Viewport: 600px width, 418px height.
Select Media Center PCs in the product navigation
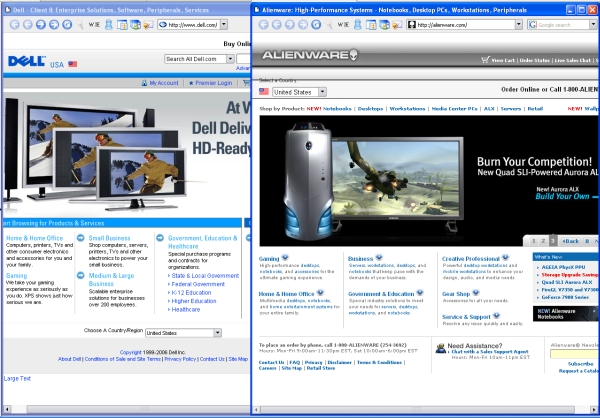pyautogui.click(x=455, y=107)
